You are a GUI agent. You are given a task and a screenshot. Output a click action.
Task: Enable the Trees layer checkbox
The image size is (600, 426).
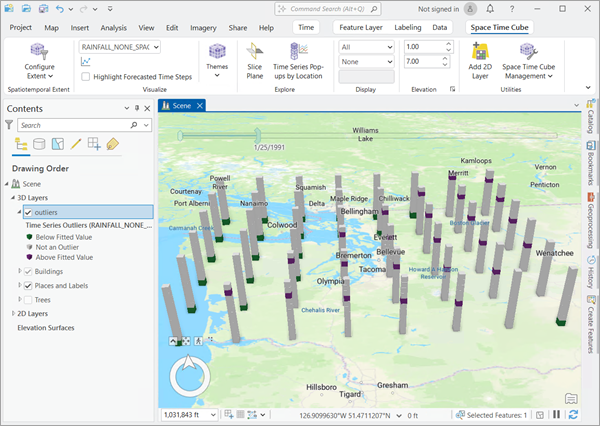(x=28, y=299)
